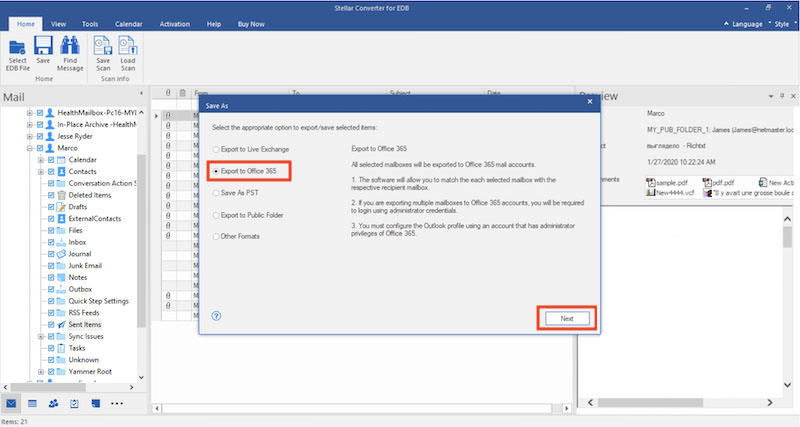This screenshot has width=800, height=427.
Task: Open the New4444.vcf attachment
Action: coord(670,193)
